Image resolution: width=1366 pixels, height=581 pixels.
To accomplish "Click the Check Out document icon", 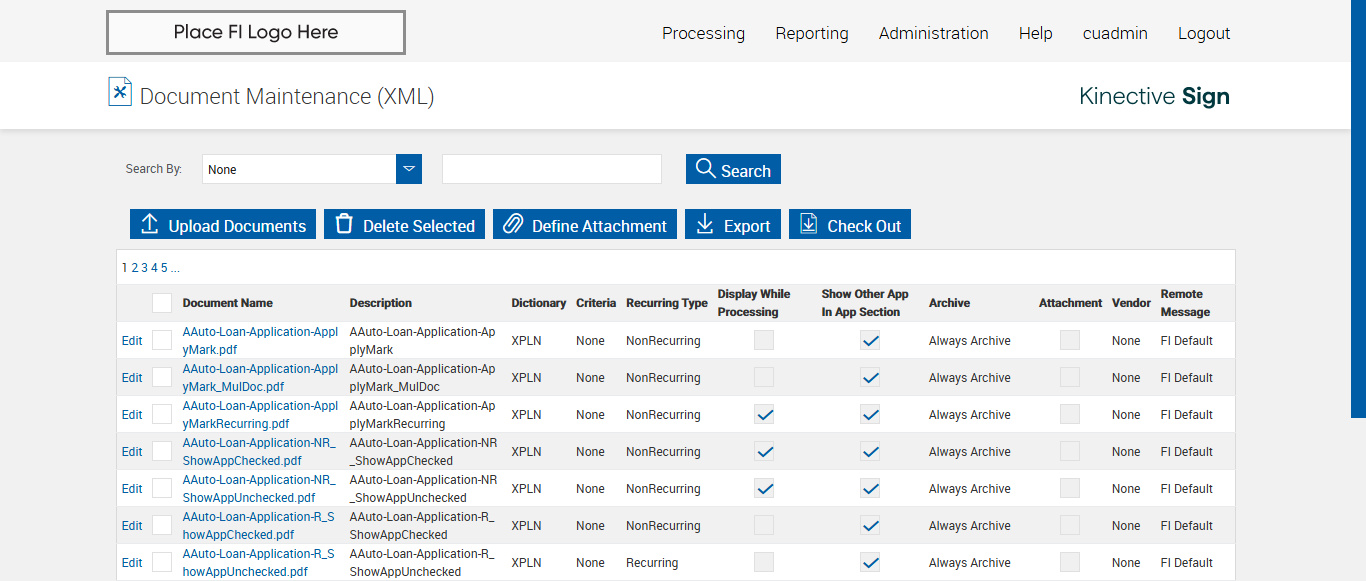I will point(809,224).
